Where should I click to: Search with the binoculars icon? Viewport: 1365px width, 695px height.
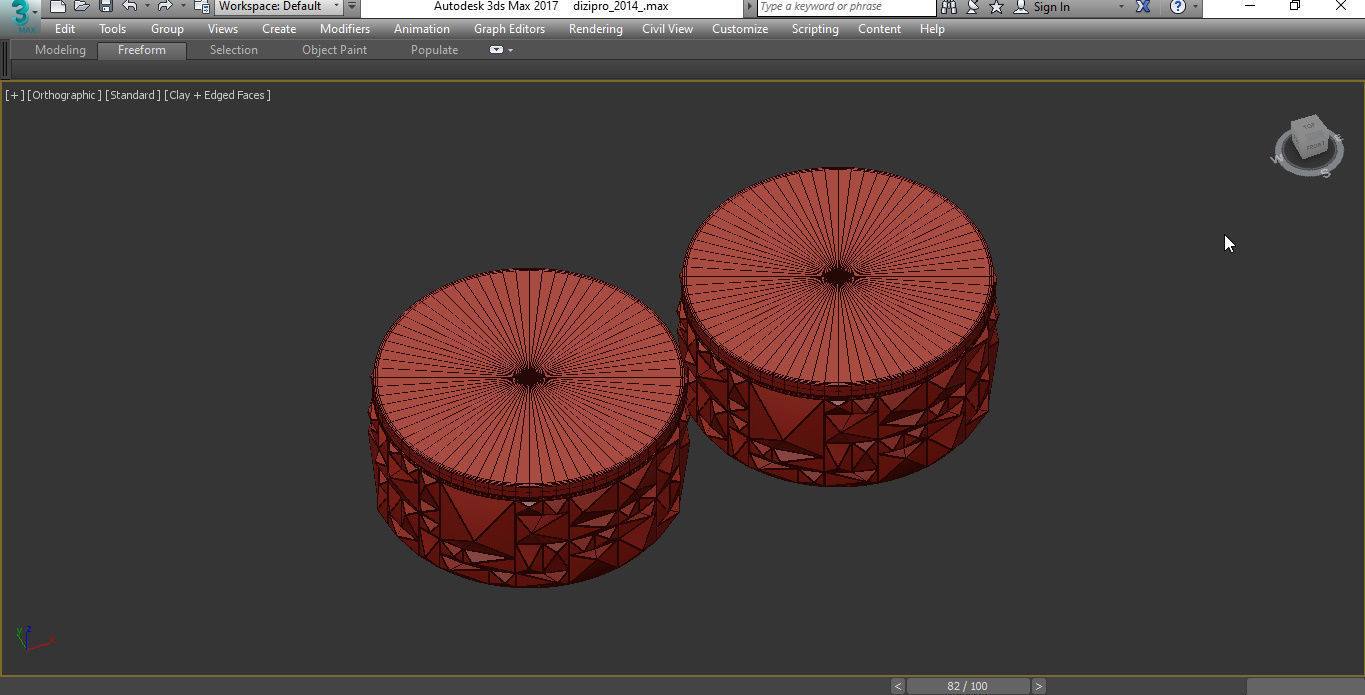click(949, 7)
